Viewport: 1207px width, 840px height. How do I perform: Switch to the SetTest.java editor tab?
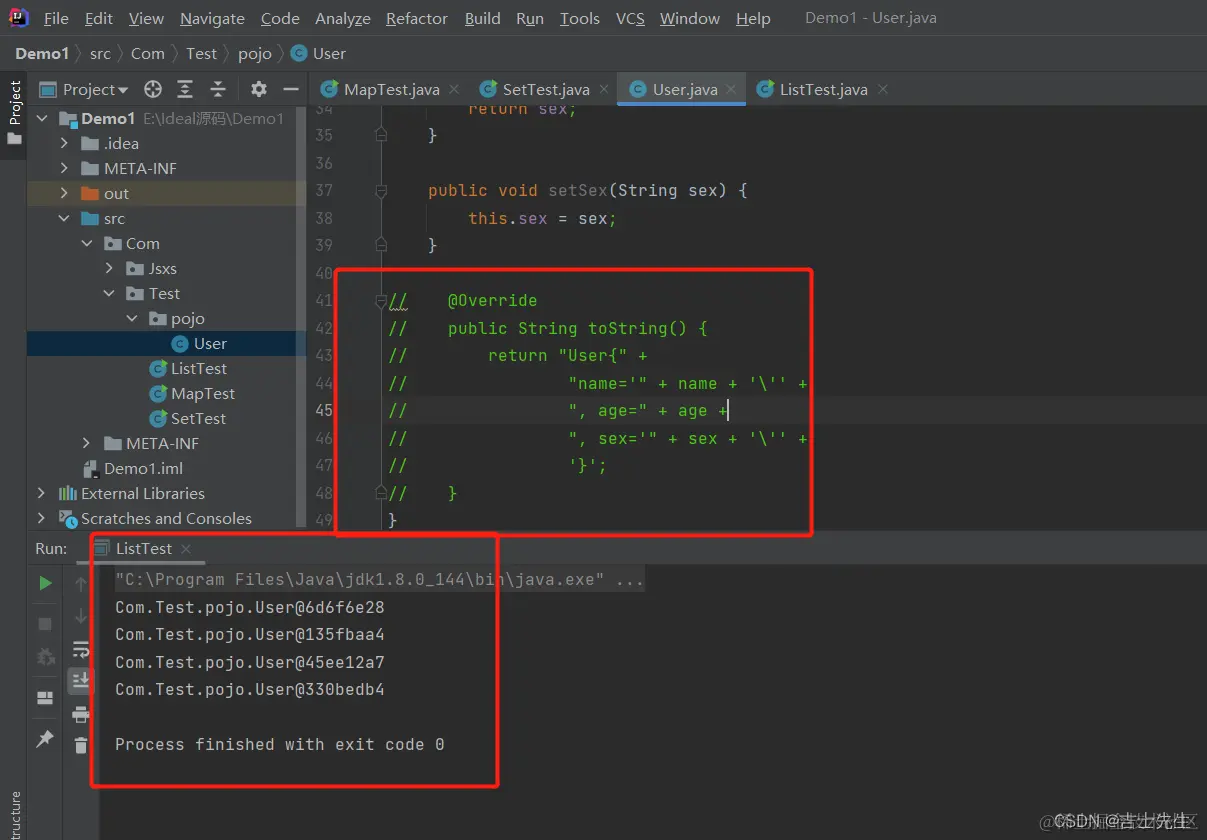pos(546,89)
